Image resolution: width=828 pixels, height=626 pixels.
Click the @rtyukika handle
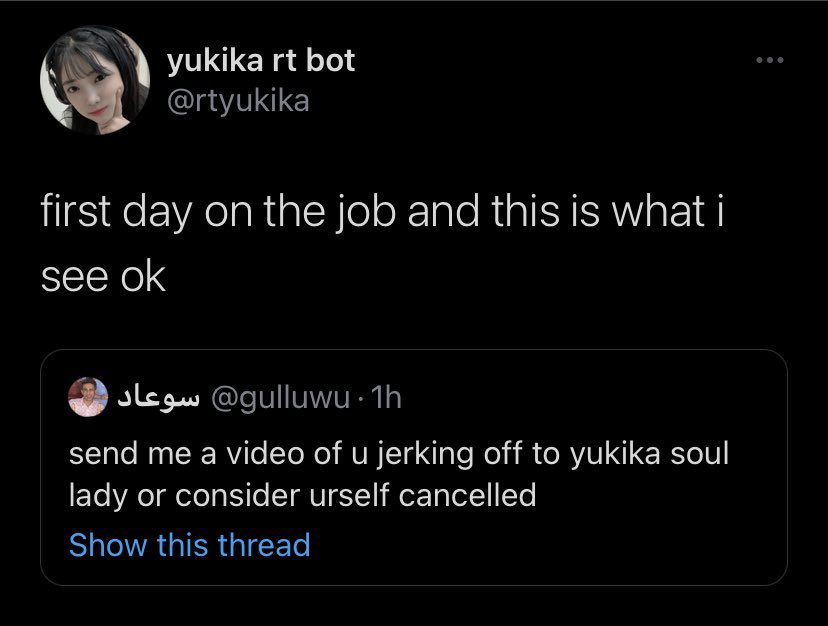238,100
